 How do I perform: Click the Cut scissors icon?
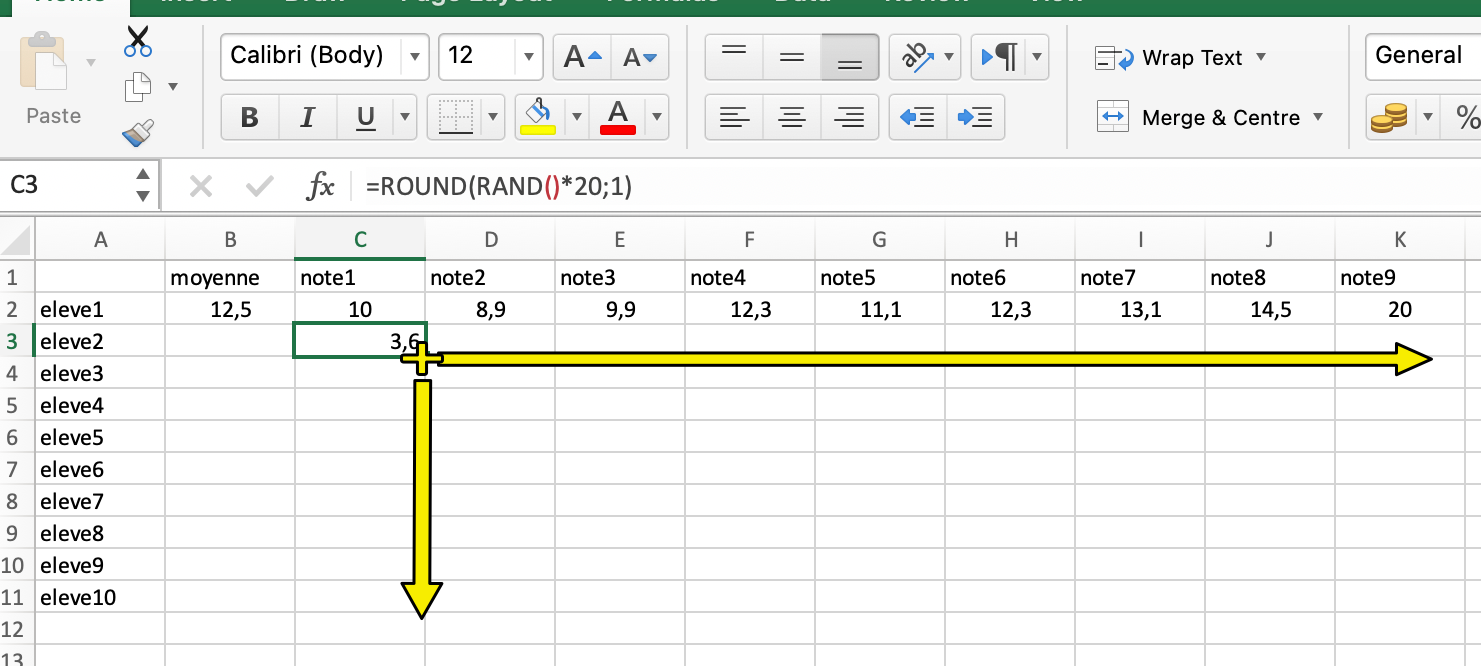138,43
